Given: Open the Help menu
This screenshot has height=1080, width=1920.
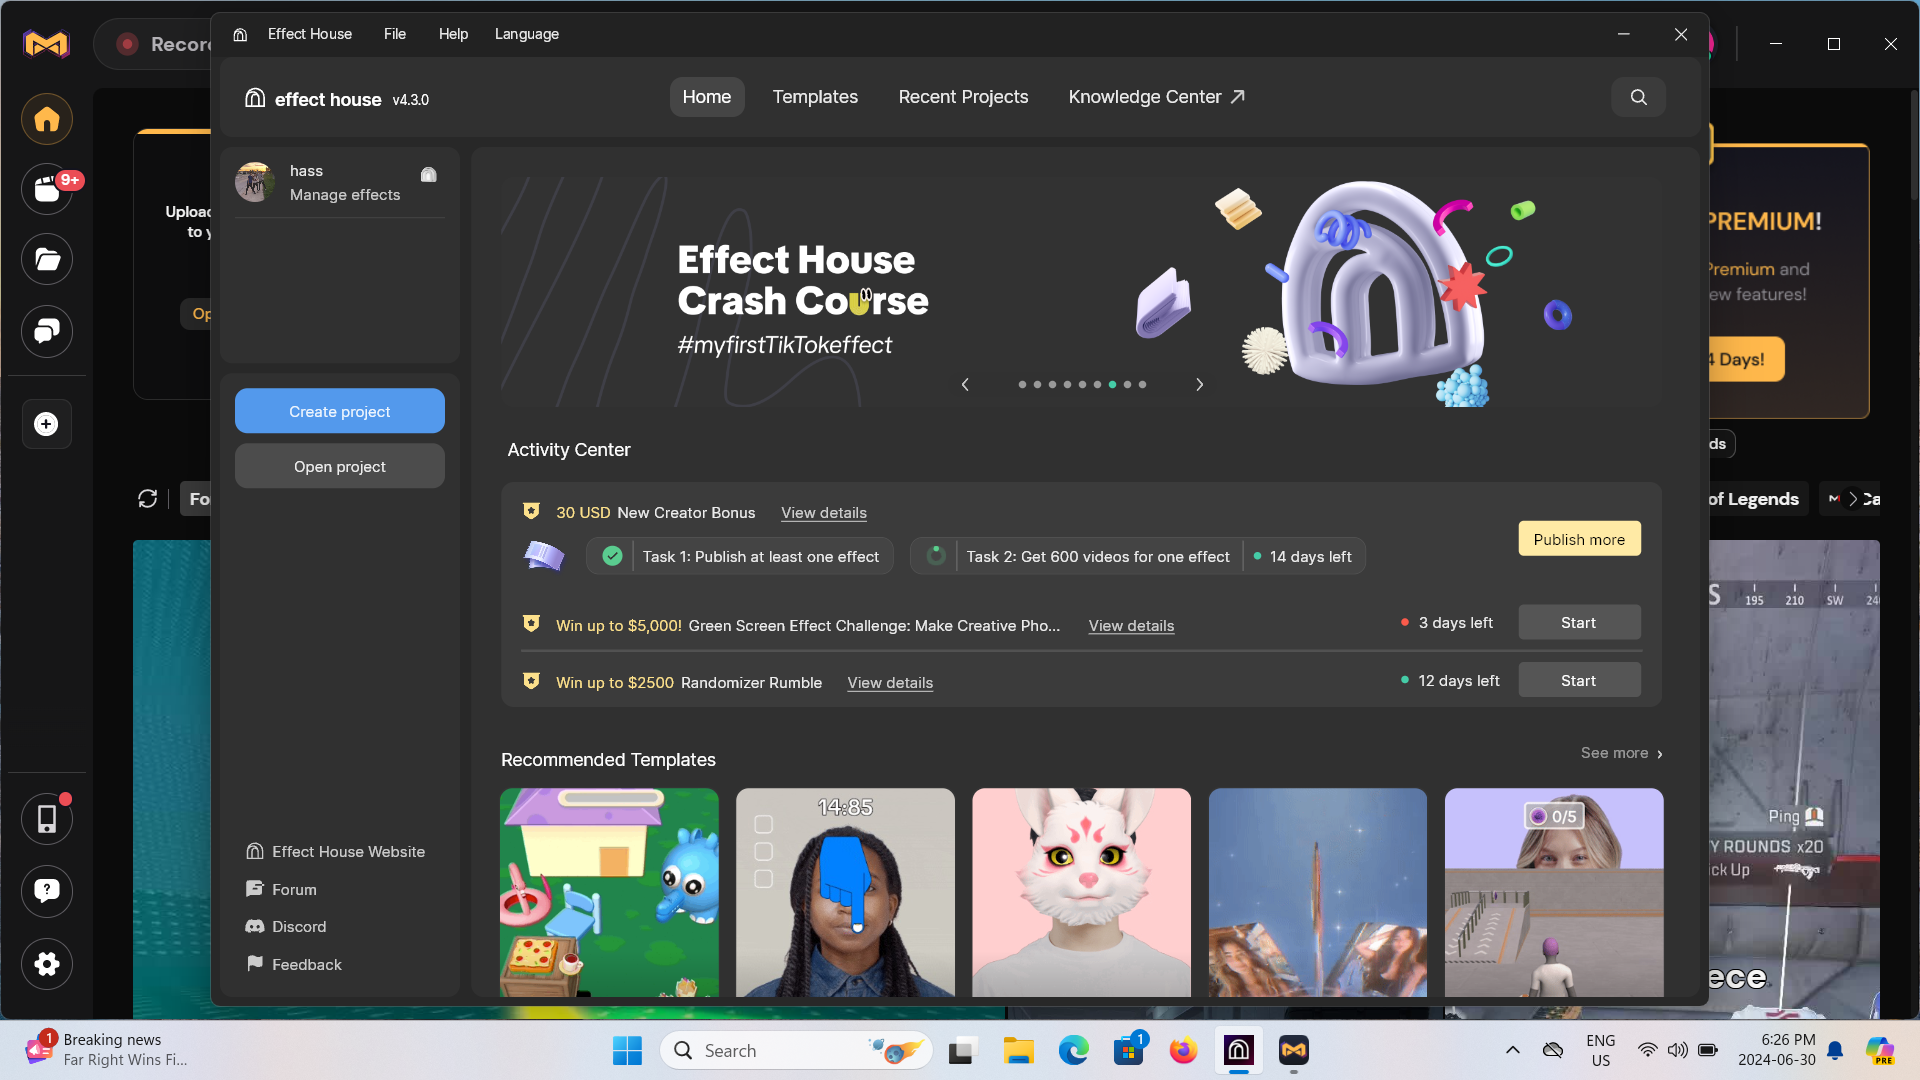Looking at the screenshot, I should tap(453, 34).
